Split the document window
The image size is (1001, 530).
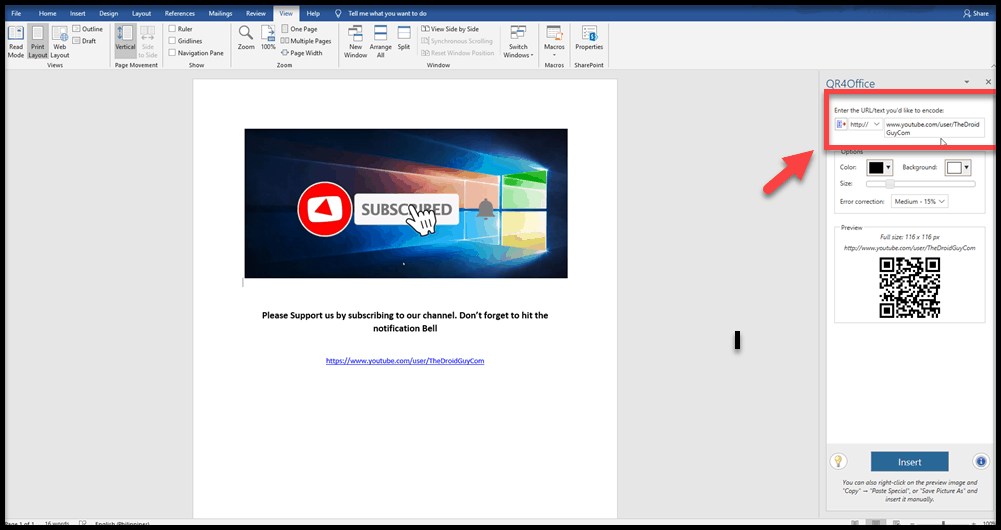tap(404, 38)
